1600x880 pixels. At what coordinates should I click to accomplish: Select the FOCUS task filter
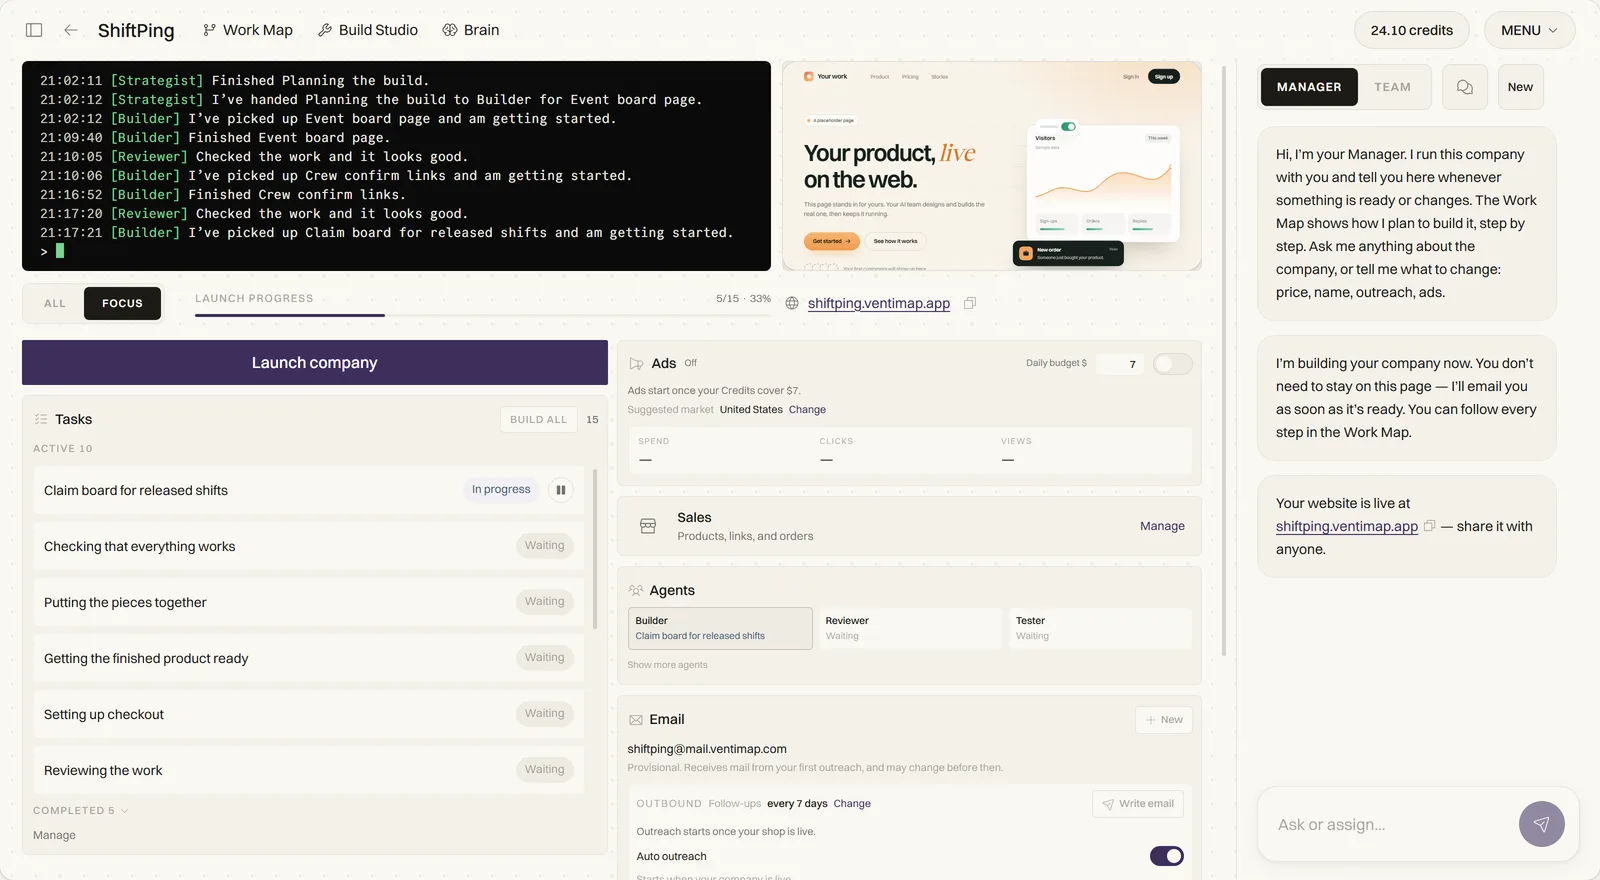pyautogui.click(x=122, y=303)
